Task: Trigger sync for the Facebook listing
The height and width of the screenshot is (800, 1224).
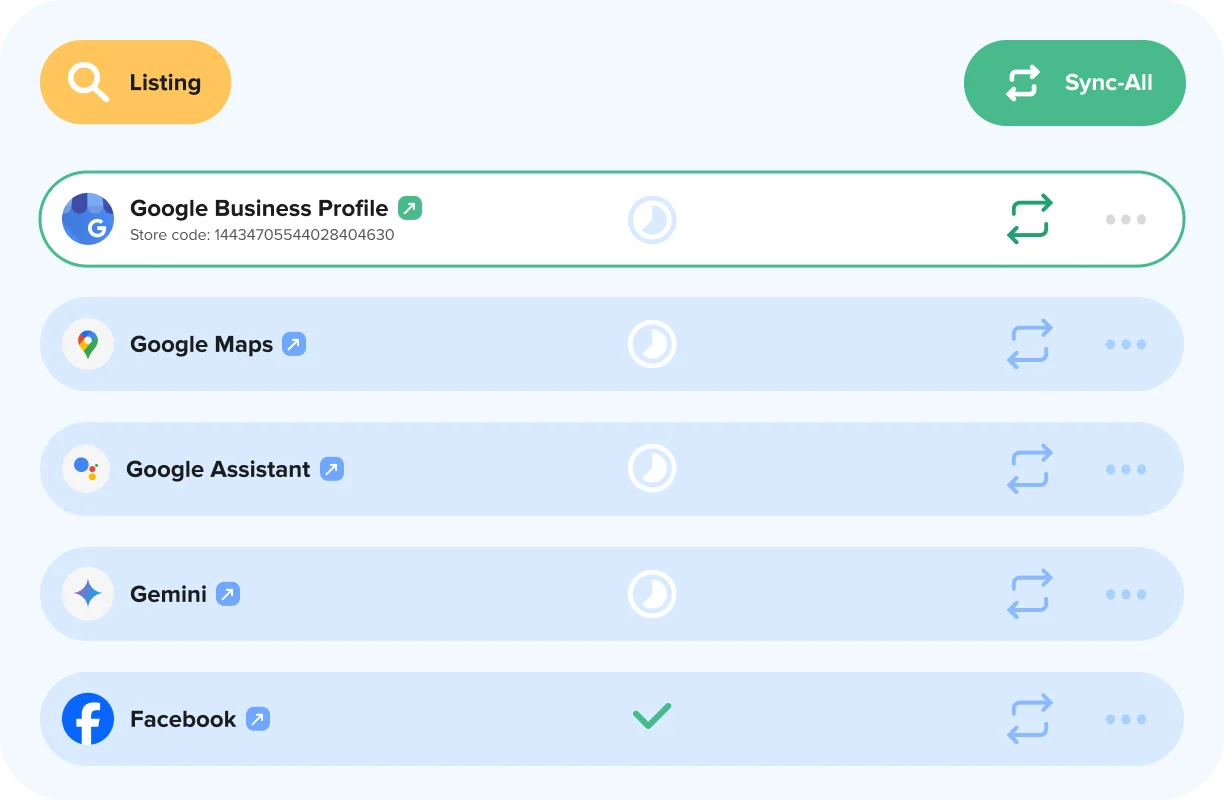Action: [1029, 718]
